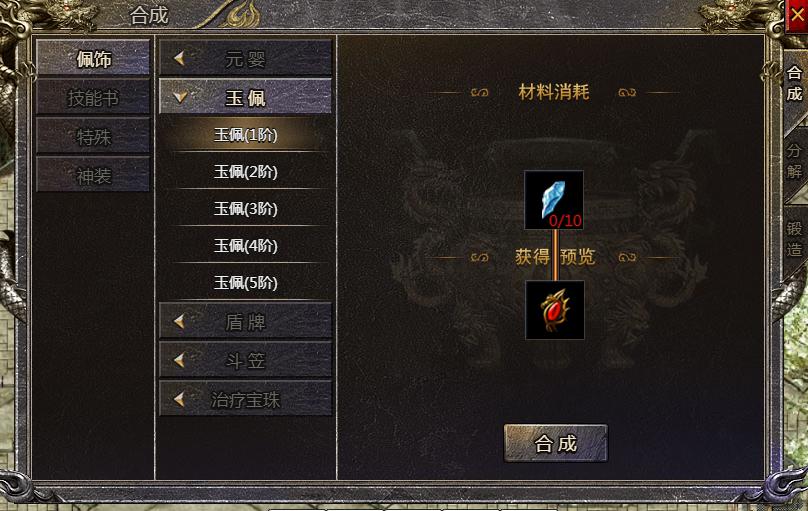
Task: Select the 玉佩(5阶) entry
Action: (x=245, y=283)
